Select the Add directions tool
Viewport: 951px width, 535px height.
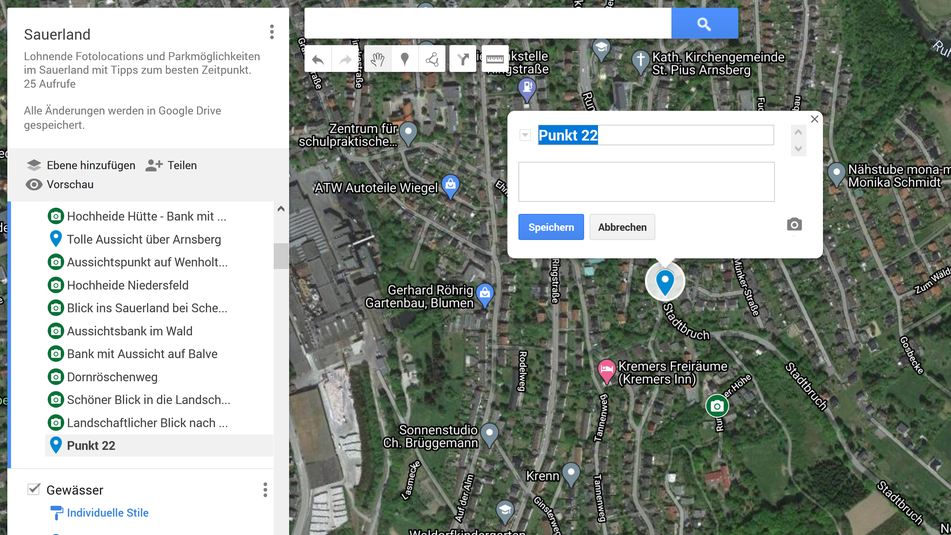point(463,59)
